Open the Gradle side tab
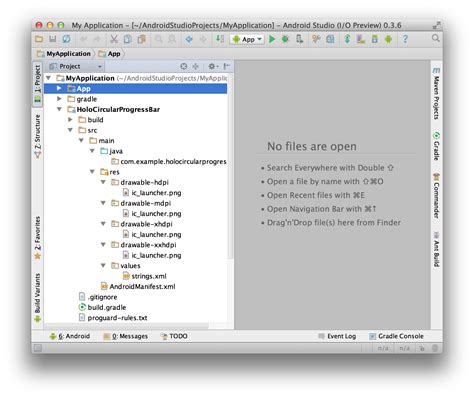The image size is (474, 397). point(436,146)
